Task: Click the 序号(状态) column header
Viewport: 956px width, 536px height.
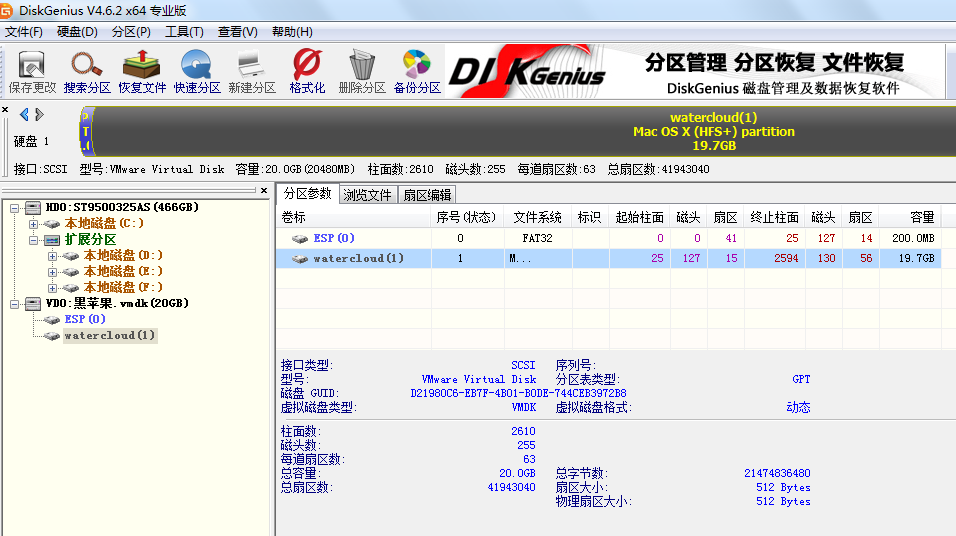Action: tap(467, 217)
